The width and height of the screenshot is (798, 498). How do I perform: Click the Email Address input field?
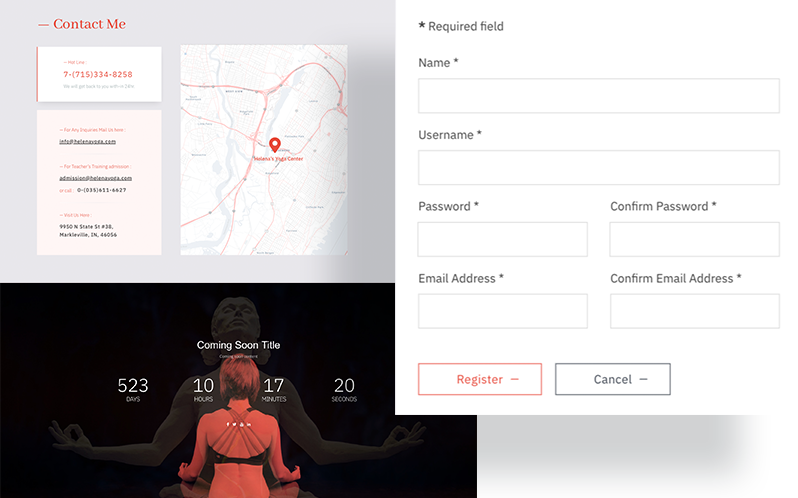(502, 311)
